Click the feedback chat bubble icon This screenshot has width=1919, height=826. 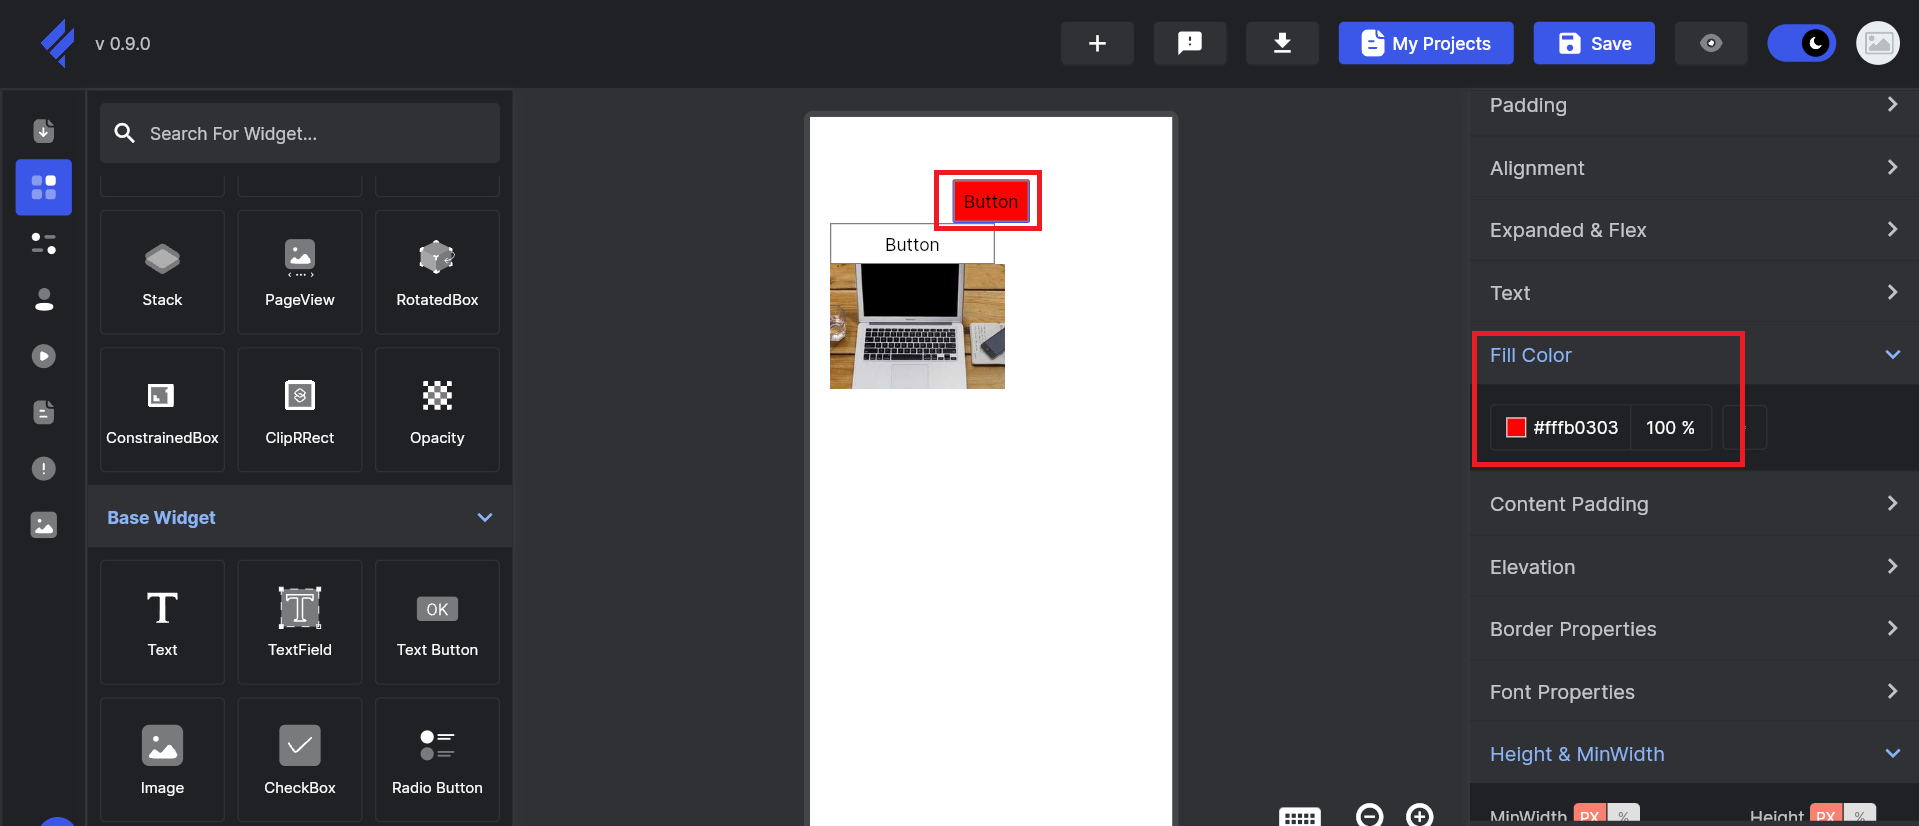(x=1189, y=43)
